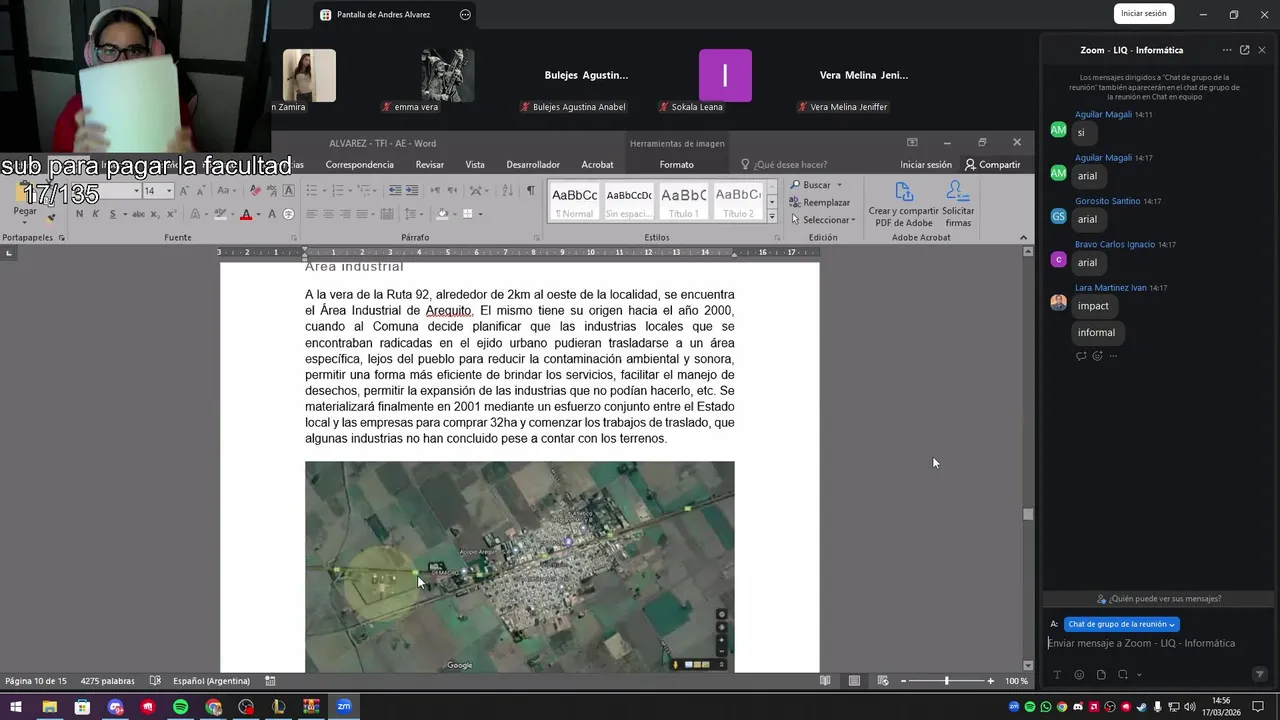1280x720 pixels.
Task: Center the paragraph text
Action: (x=327, y=214)
